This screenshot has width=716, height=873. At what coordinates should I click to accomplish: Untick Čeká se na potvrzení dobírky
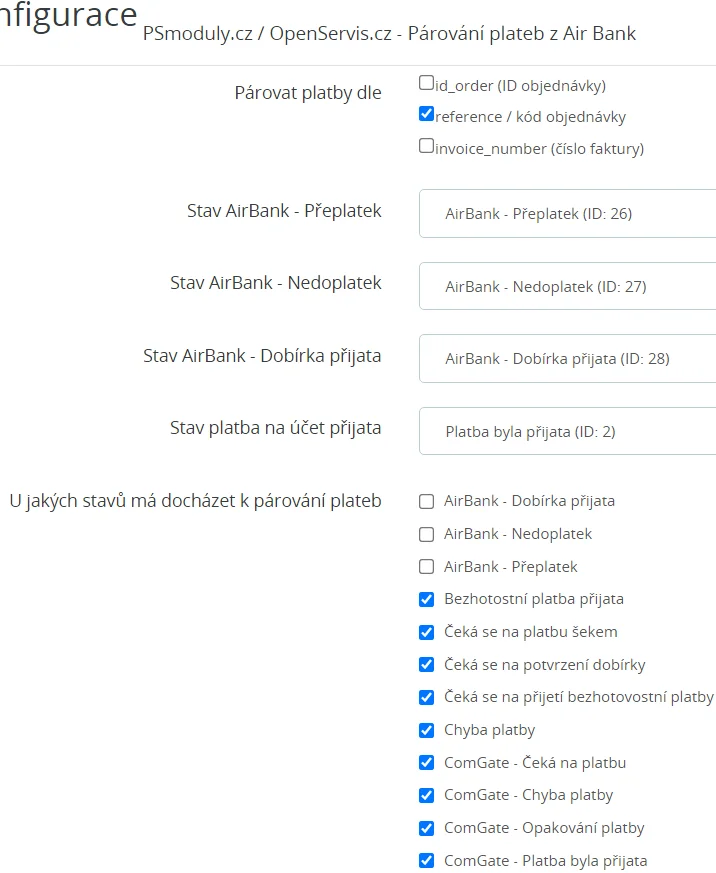click(x=427, y=665)
